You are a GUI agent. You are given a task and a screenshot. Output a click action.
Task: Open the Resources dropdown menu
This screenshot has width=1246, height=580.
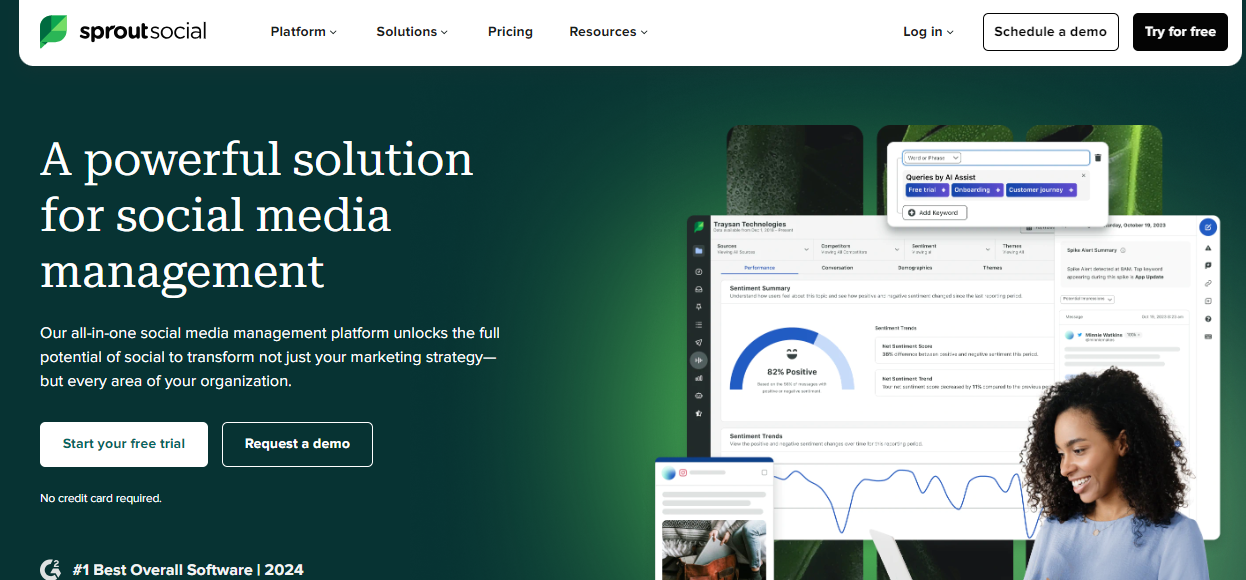point(608,32)
